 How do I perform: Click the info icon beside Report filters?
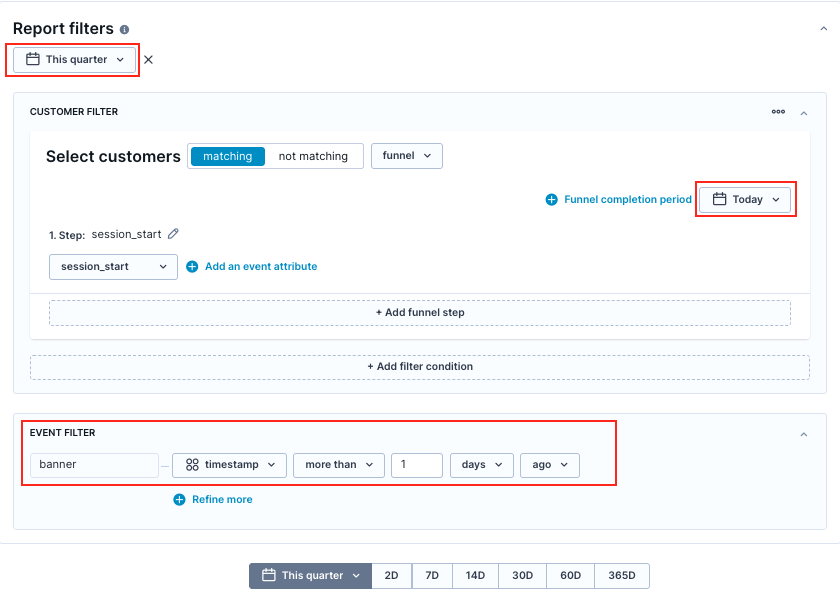point(124,29)
